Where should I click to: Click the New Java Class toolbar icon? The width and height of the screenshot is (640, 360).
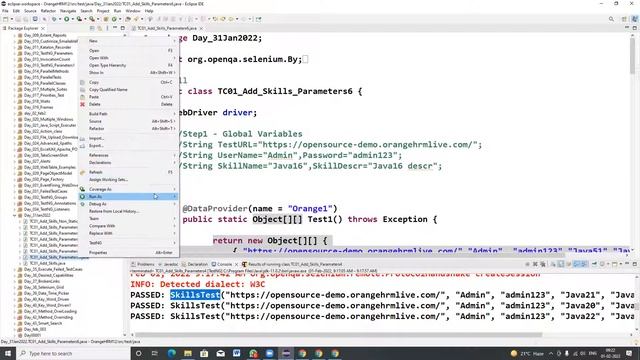pyautogui.click(x=114, y=19)
